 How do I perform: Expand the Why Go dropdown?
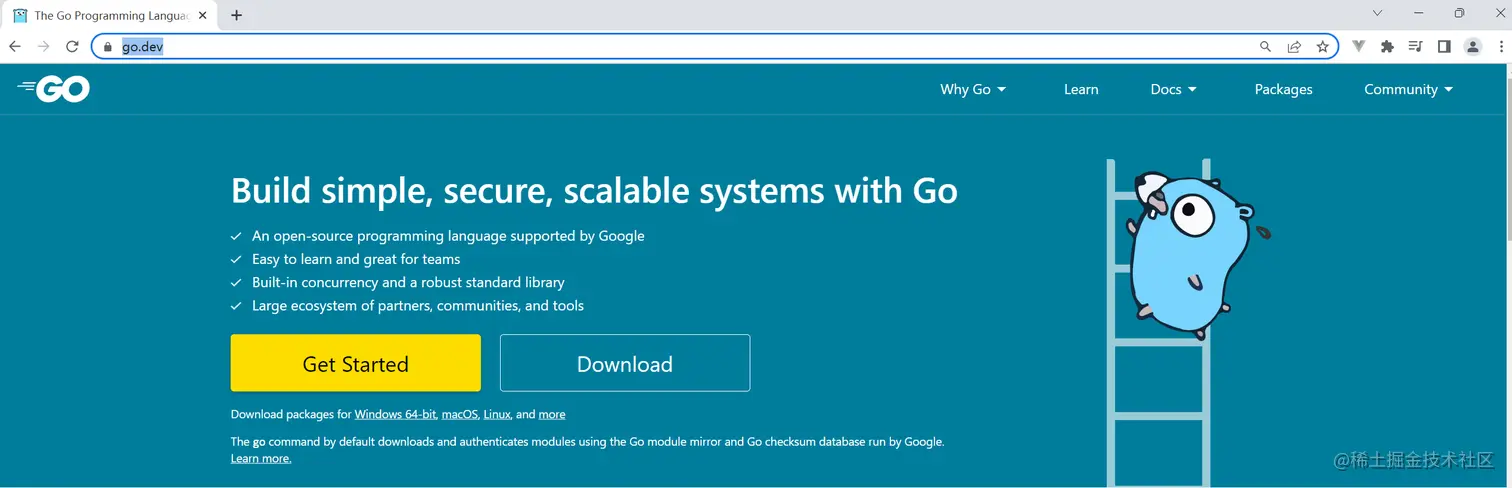point(972,89)
